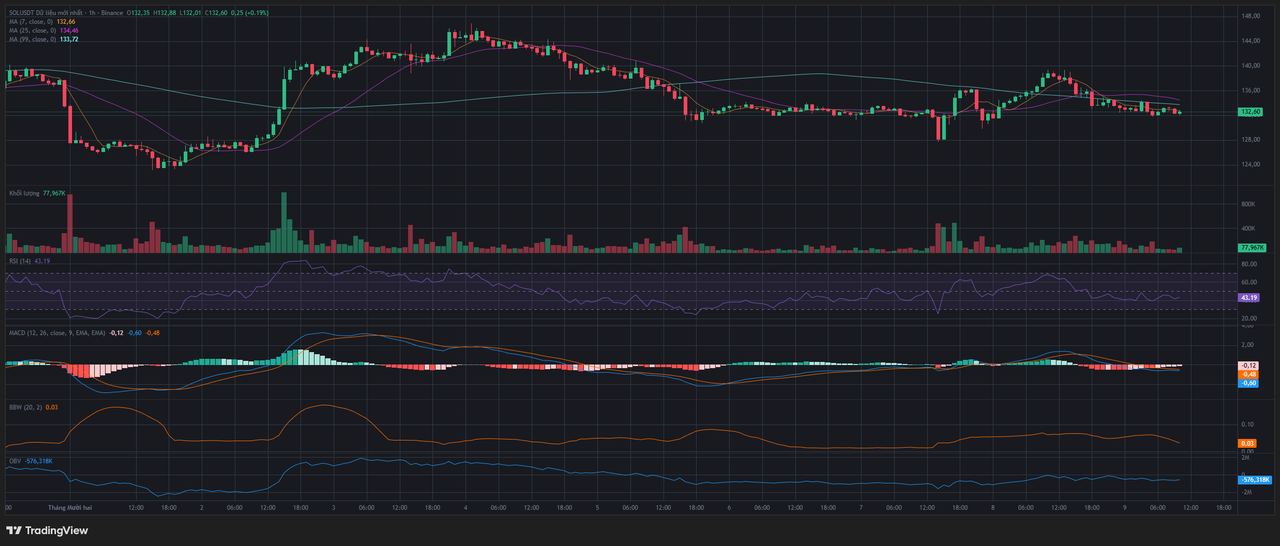1280x546 pixels.
Task: Click the orange MACD signal label -0,48
Action: [x=1249, y=374]
